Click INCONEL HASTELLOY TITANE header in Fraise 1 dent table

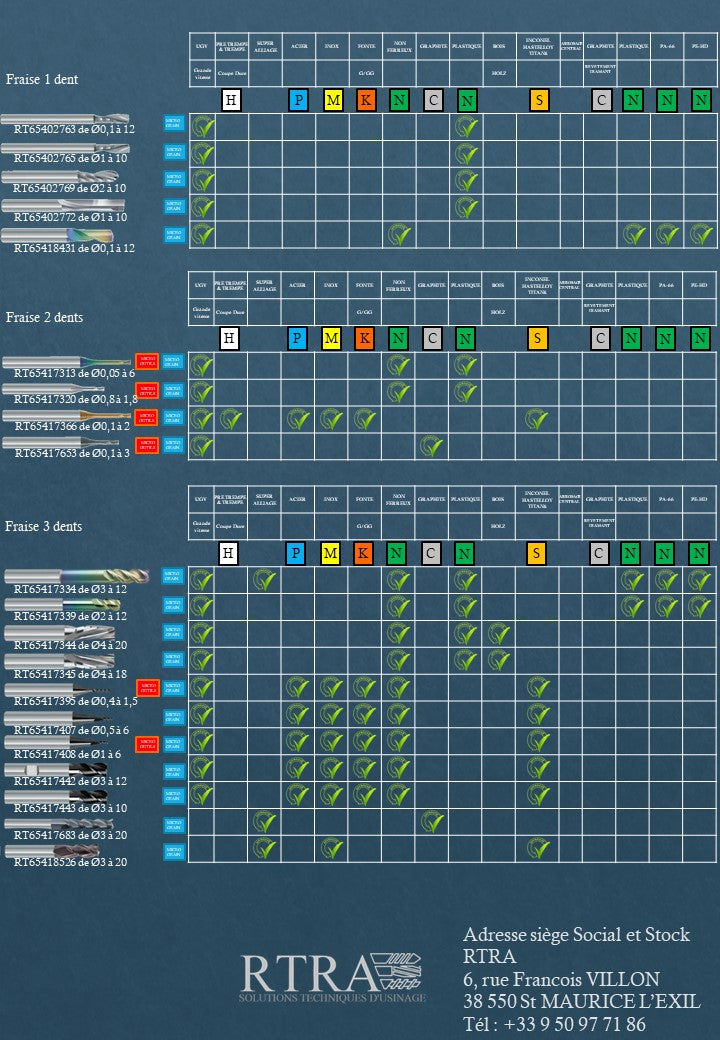coord(538,46)
